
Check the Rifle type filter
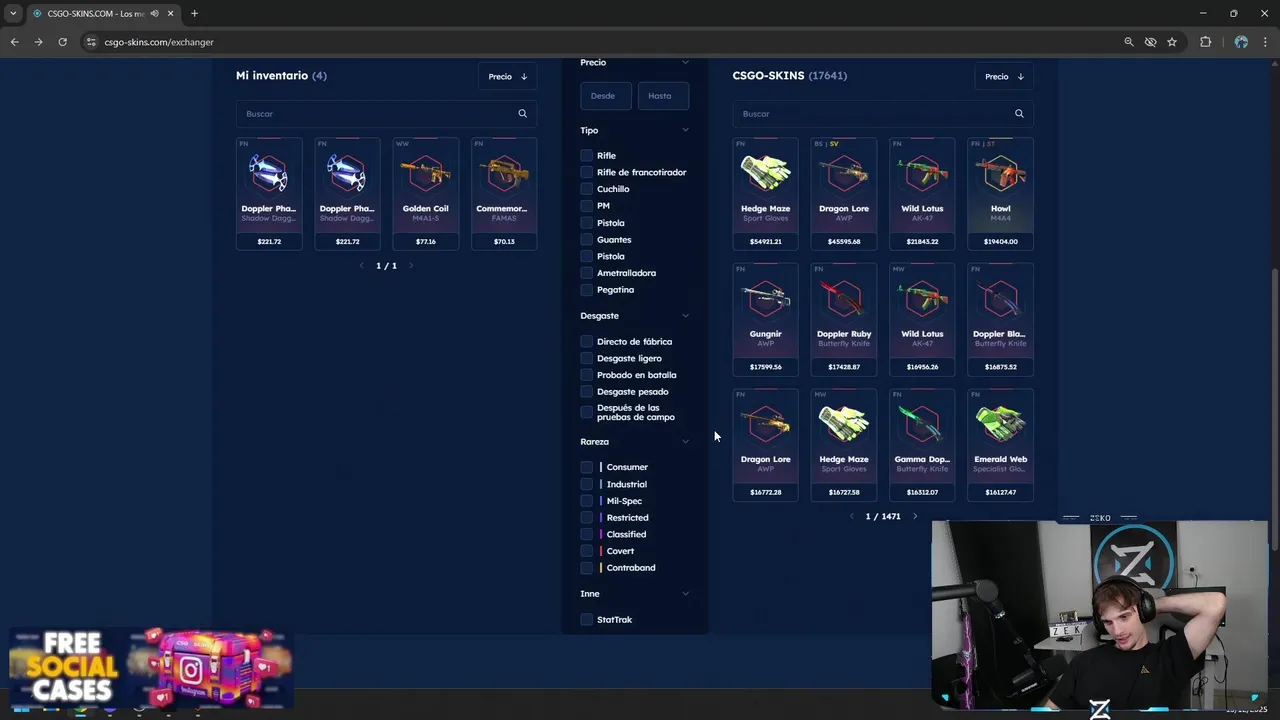pyautogui.click(x=587, y=155)
